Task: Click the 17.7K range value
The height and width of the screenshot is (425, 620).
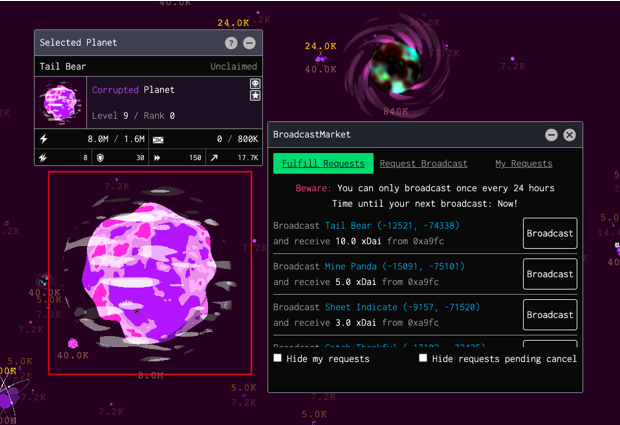Action: (x=248, y=158)
